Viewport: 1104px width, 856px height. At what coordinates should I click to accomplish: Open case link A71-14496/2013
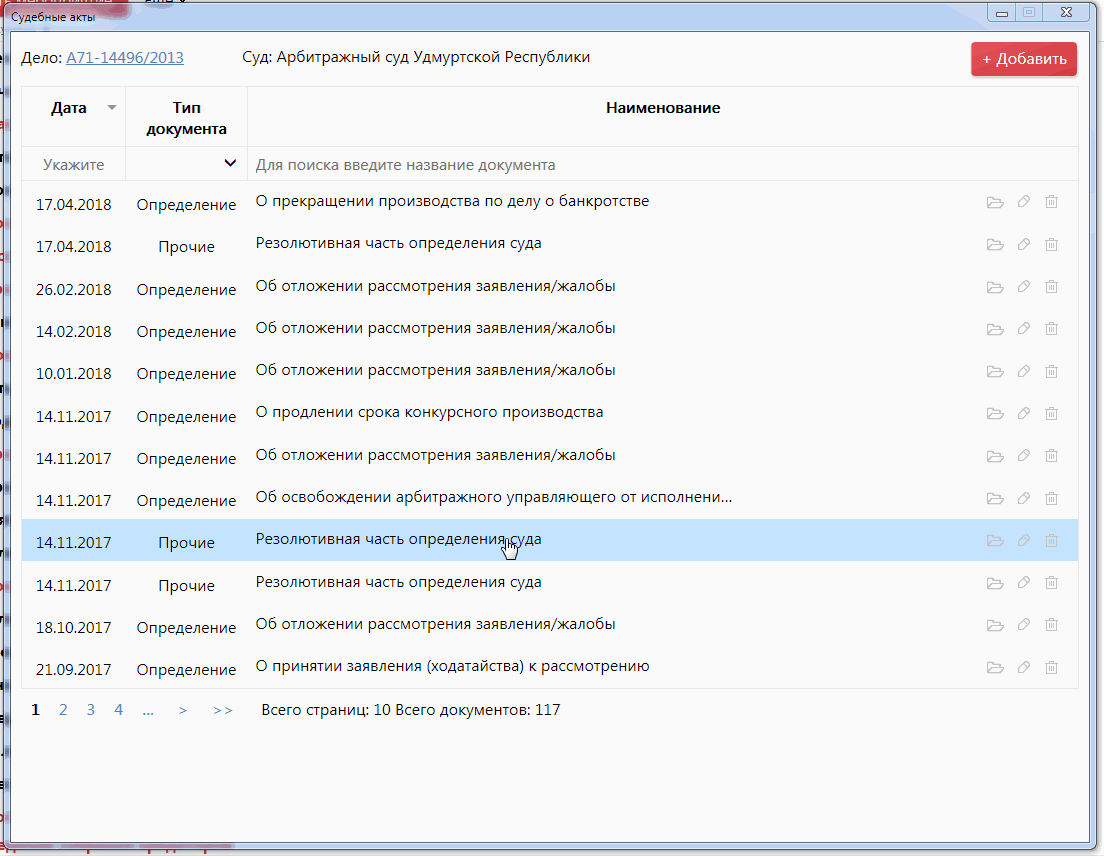pos(125,58)
